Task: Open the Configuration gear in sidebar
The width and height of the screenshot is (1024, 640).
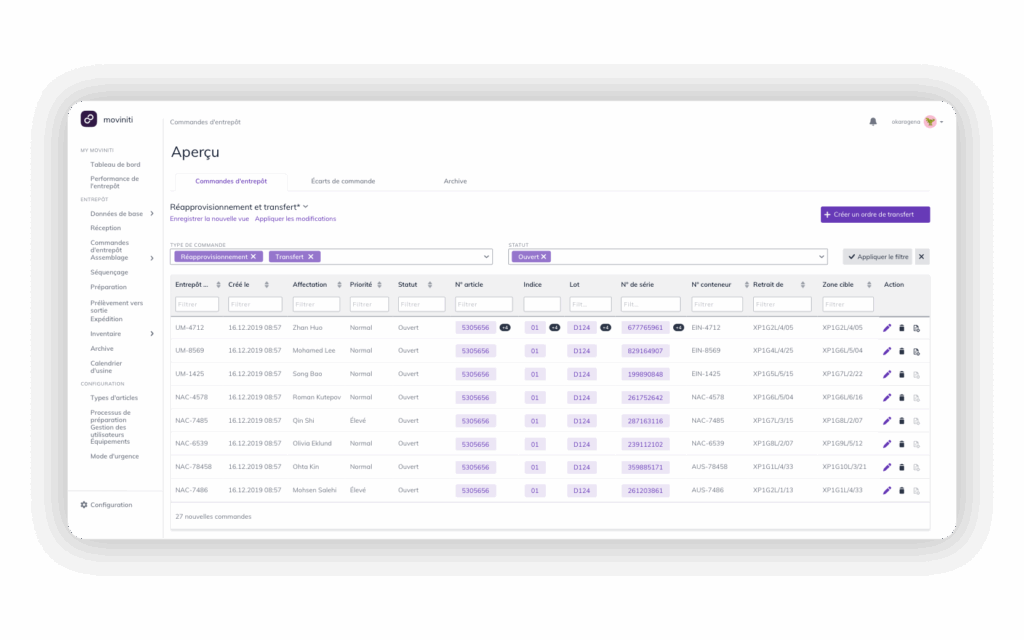Action: pos(84,505)
